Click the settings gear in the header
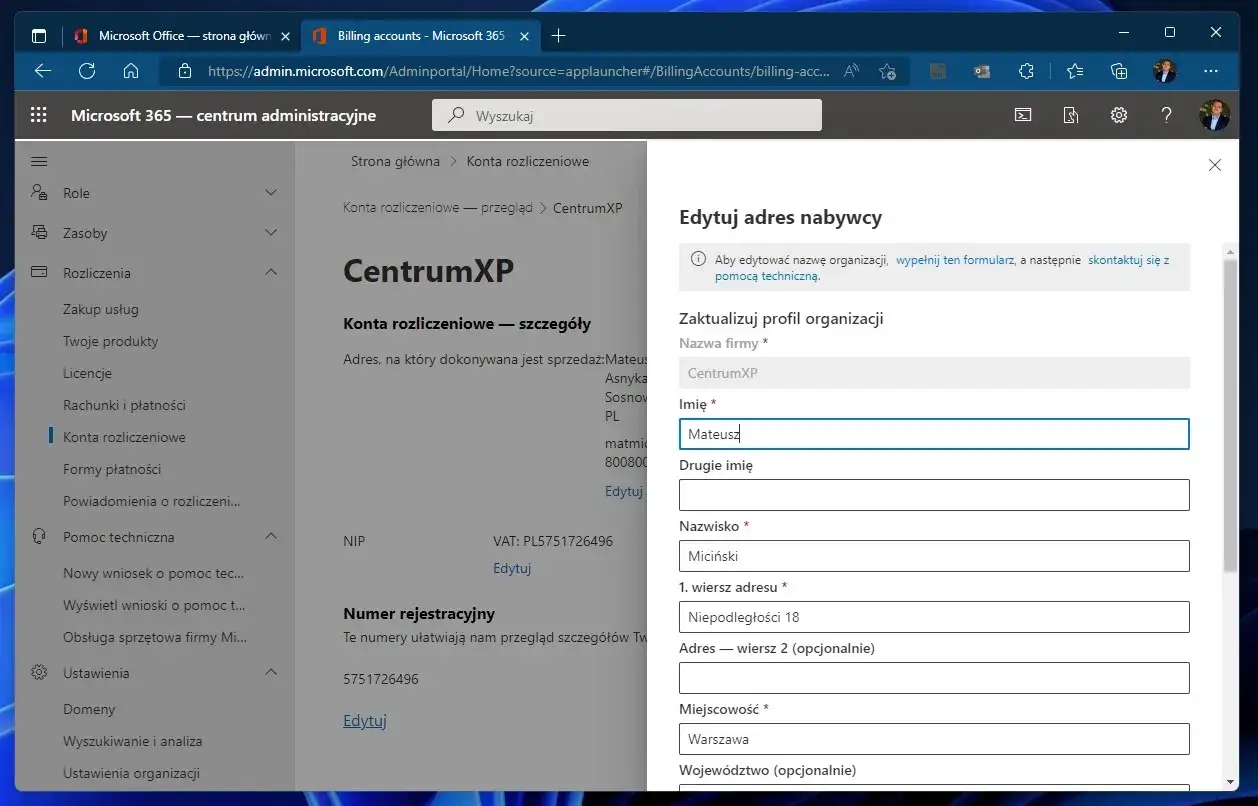Viewport: 1258px width, 806px height. (1119, 115)
